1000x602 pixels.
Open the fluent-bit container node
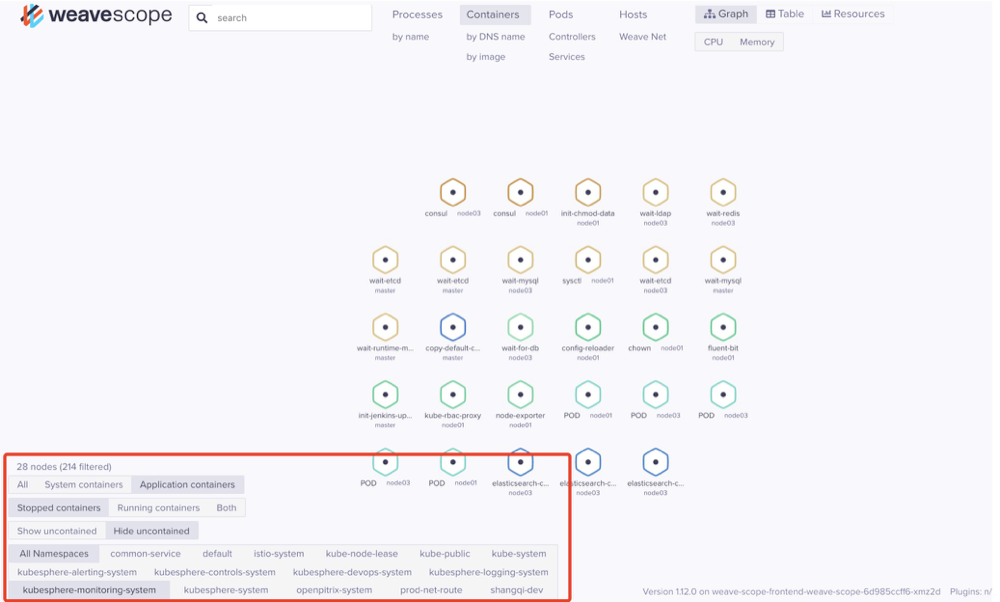point(723,327)
